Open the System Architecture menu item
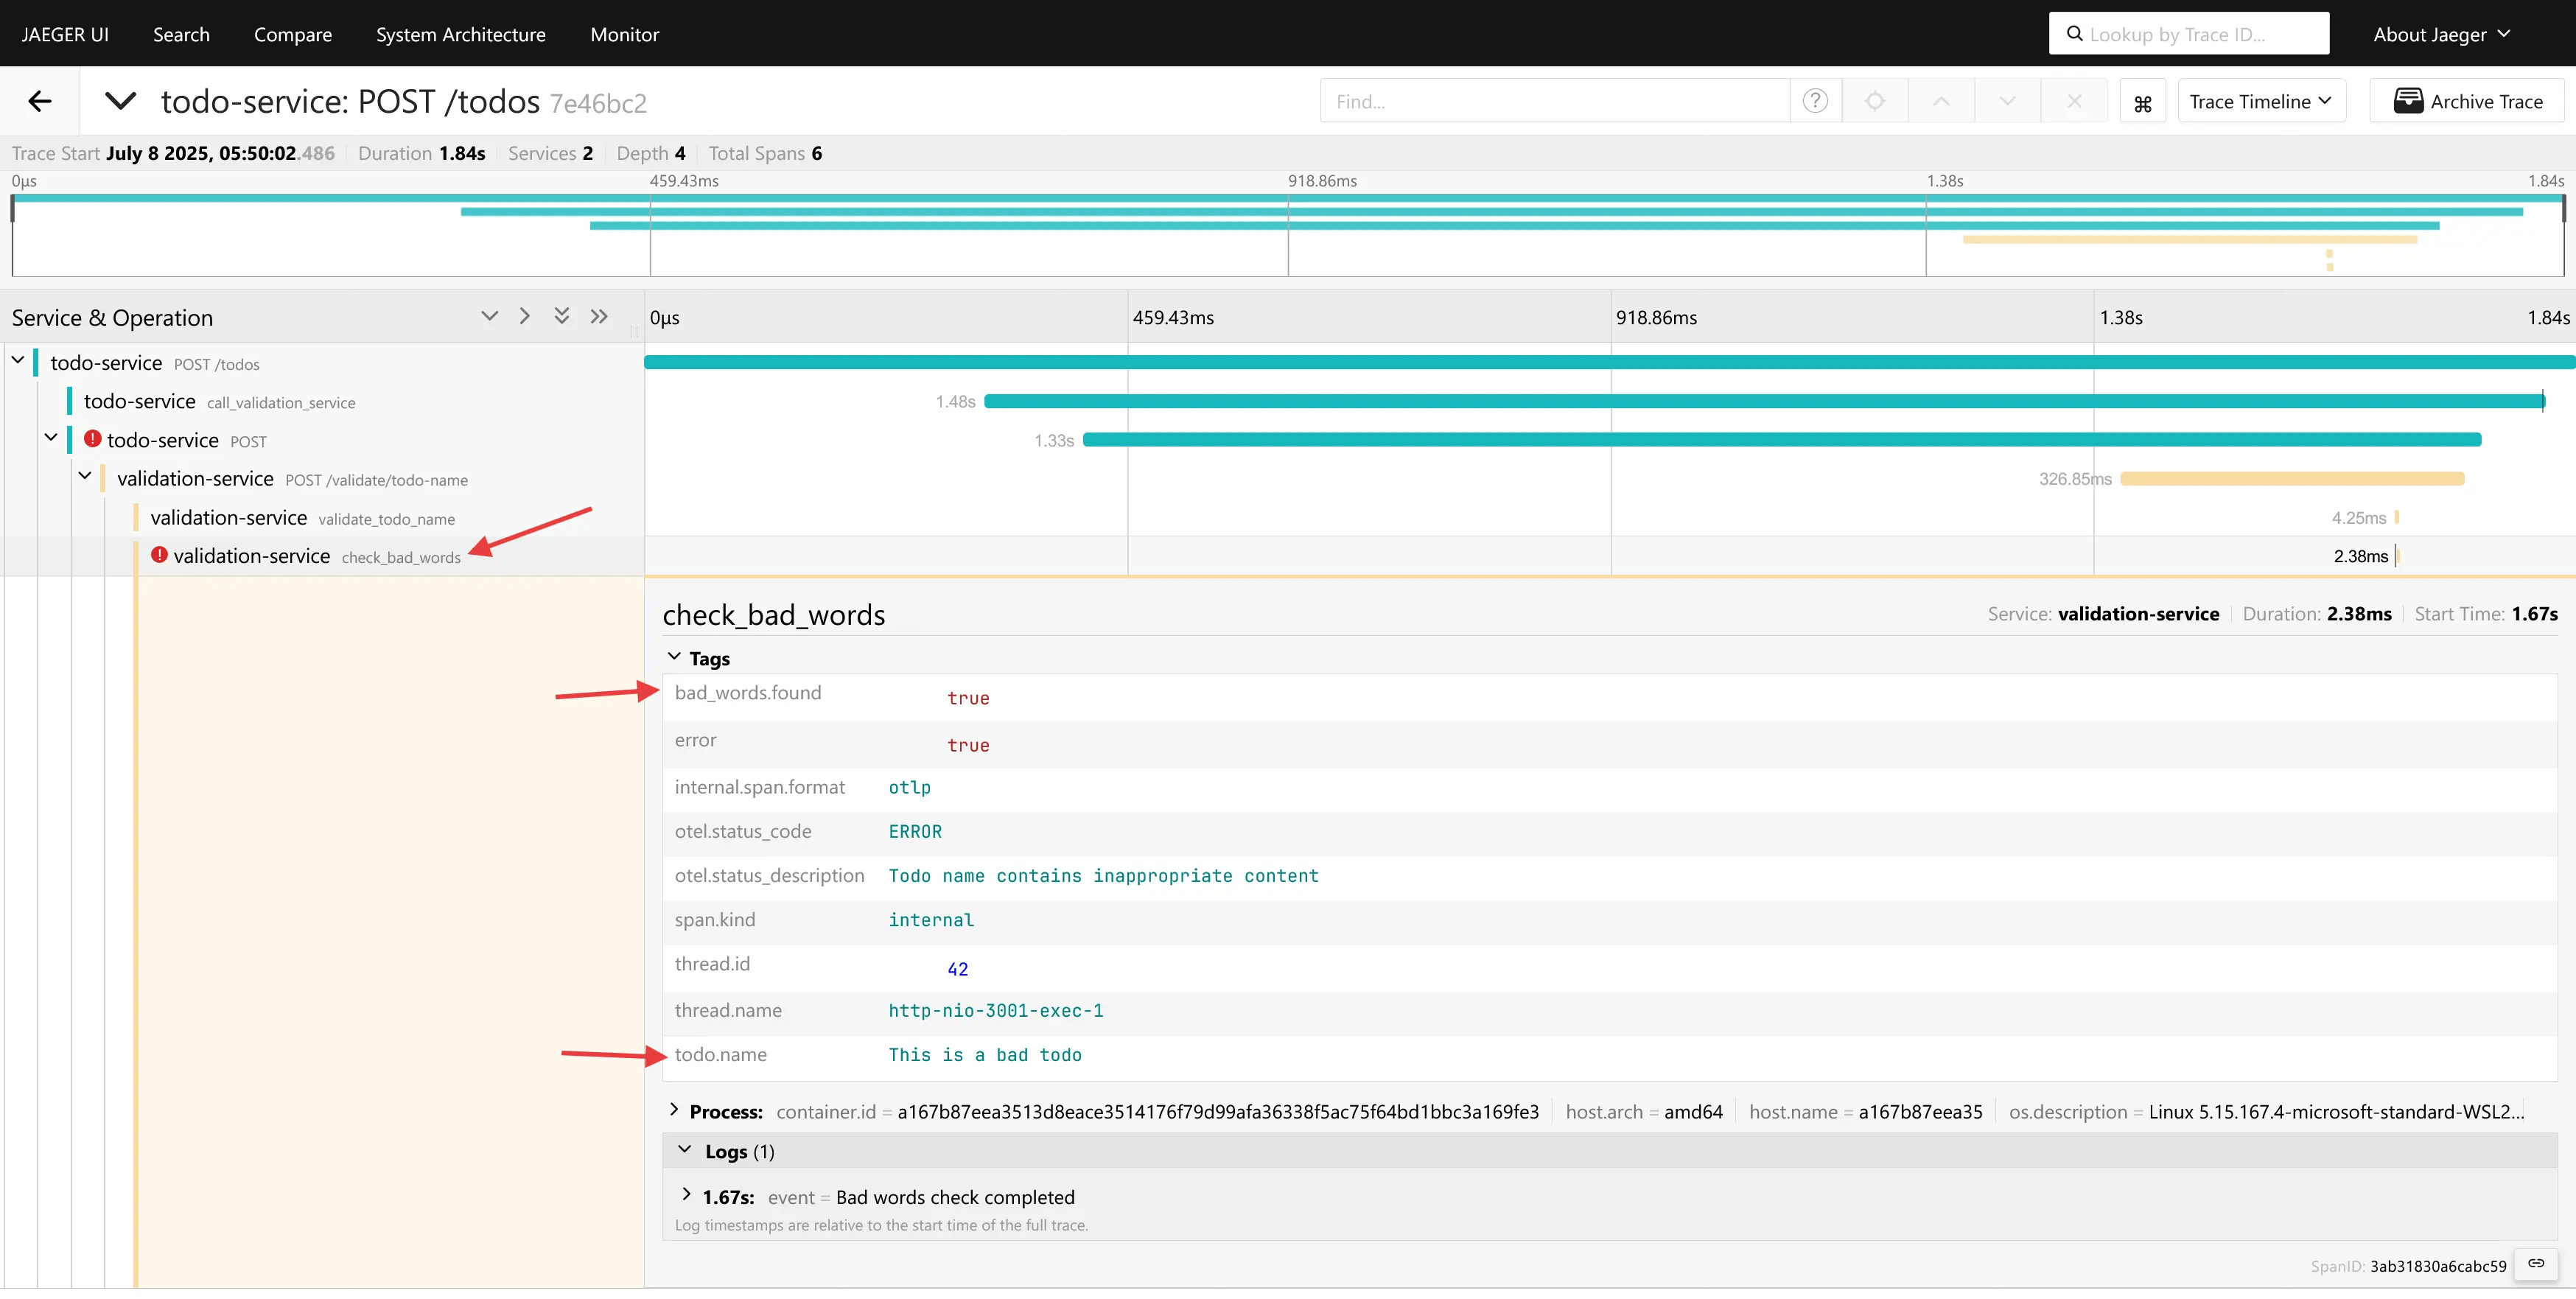Viewport: 2576px width, 1299px height. (461, 34)
